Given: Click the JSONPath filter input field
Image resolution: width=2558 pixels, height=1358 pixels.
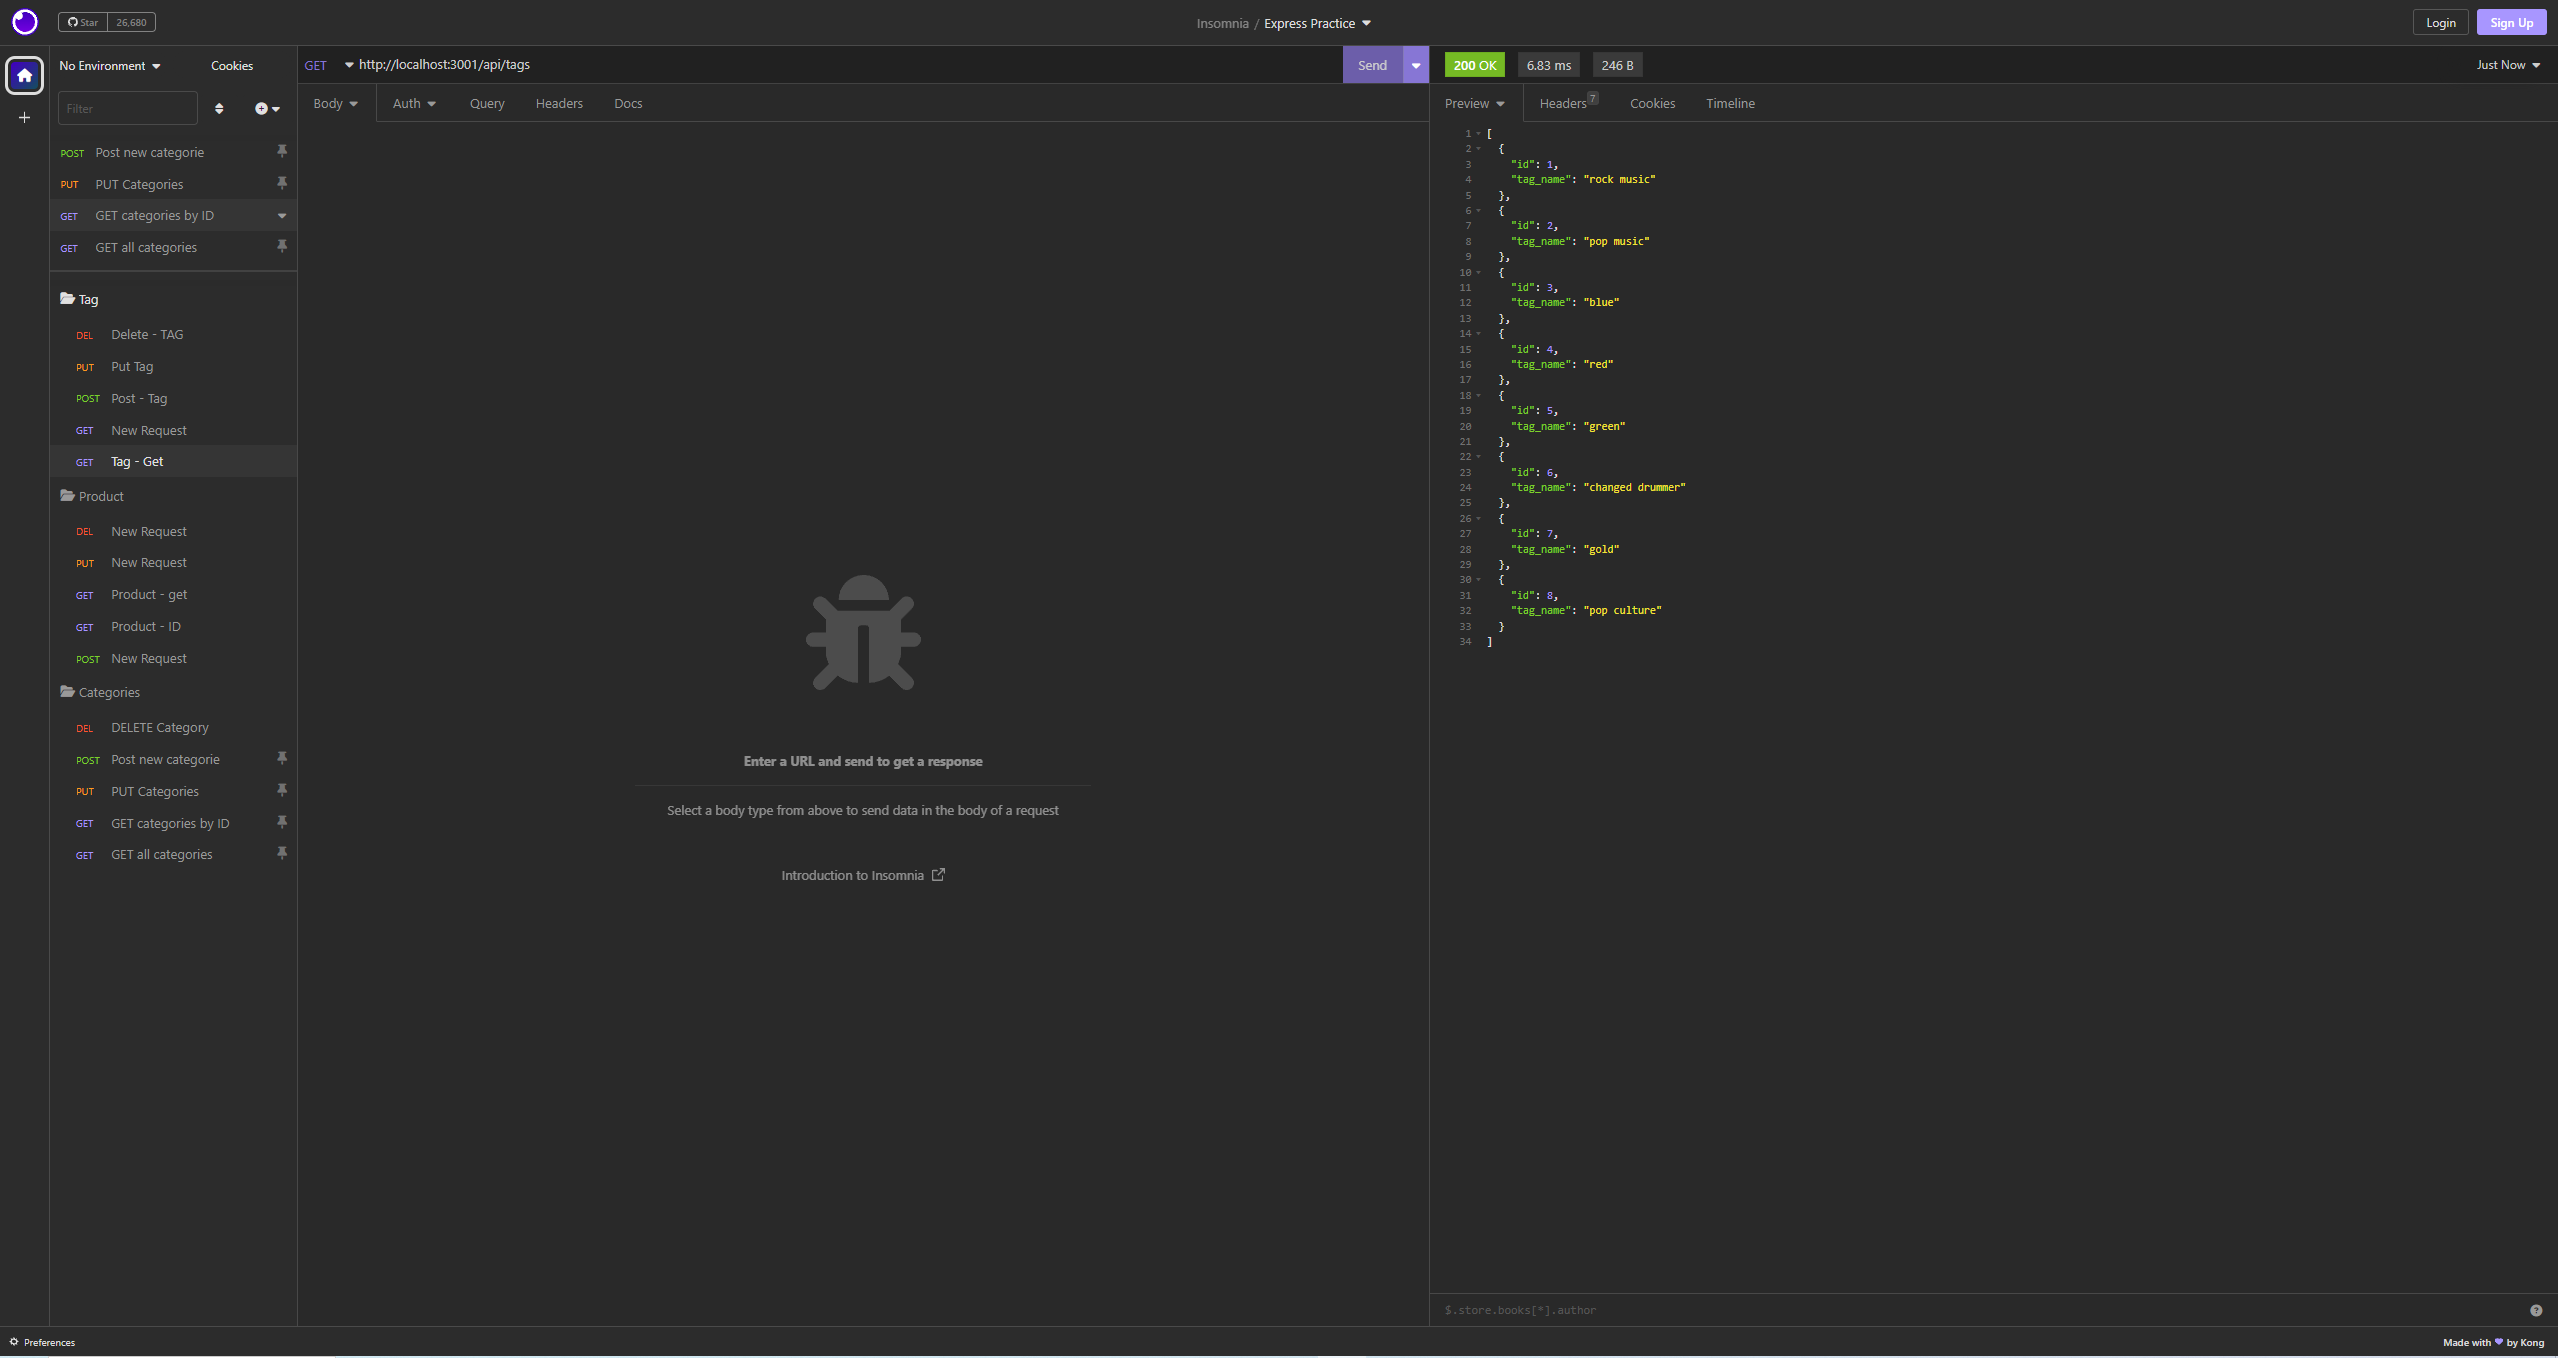Looking at the screenshot, I should click(x=1700, y=1309).
